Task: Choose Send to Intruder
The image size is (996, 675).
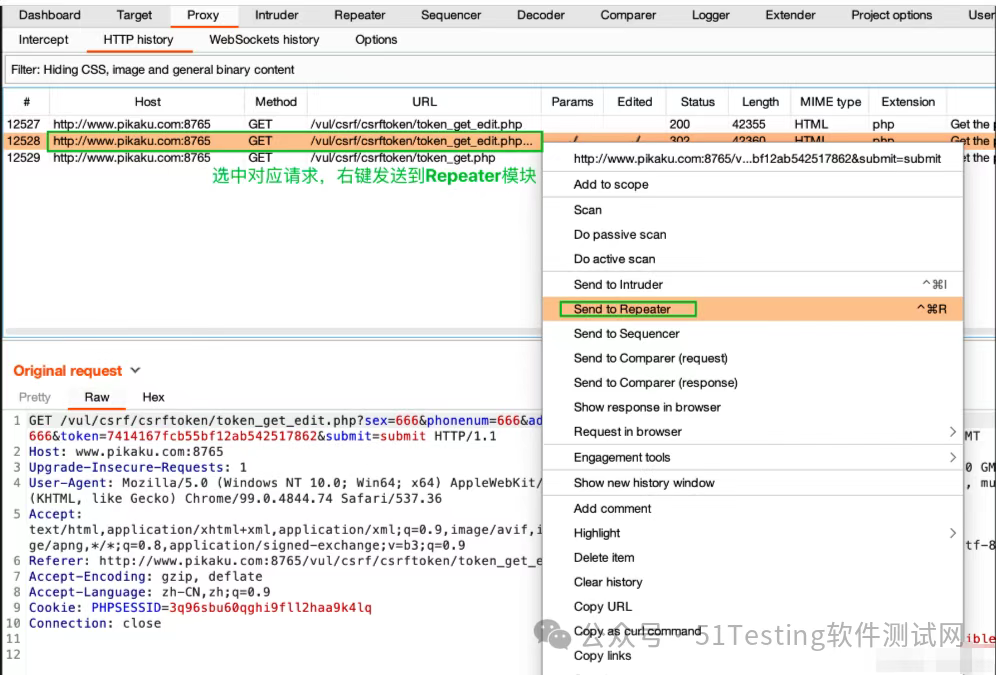Action: click(x=753, y=284)
